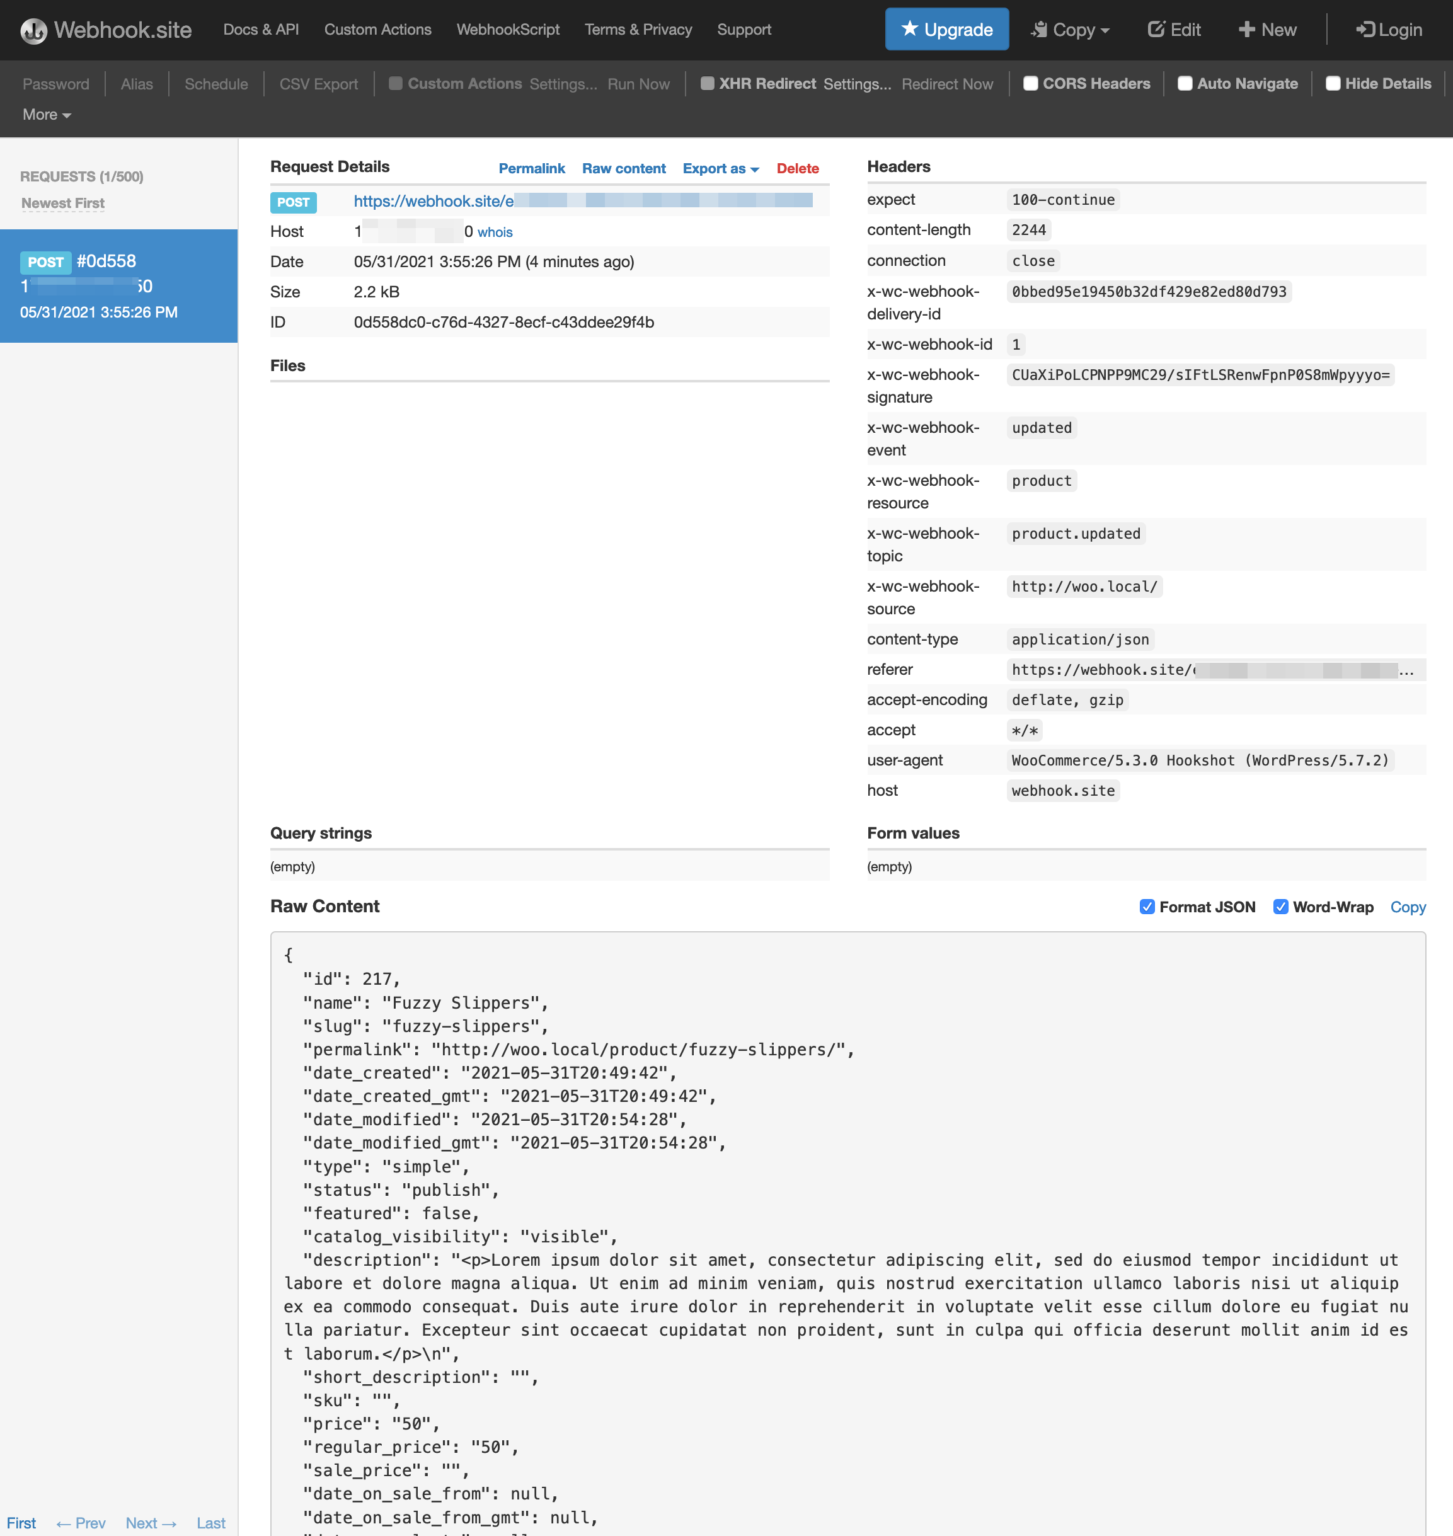Navigate to WebhookScript

click(508, 29)
